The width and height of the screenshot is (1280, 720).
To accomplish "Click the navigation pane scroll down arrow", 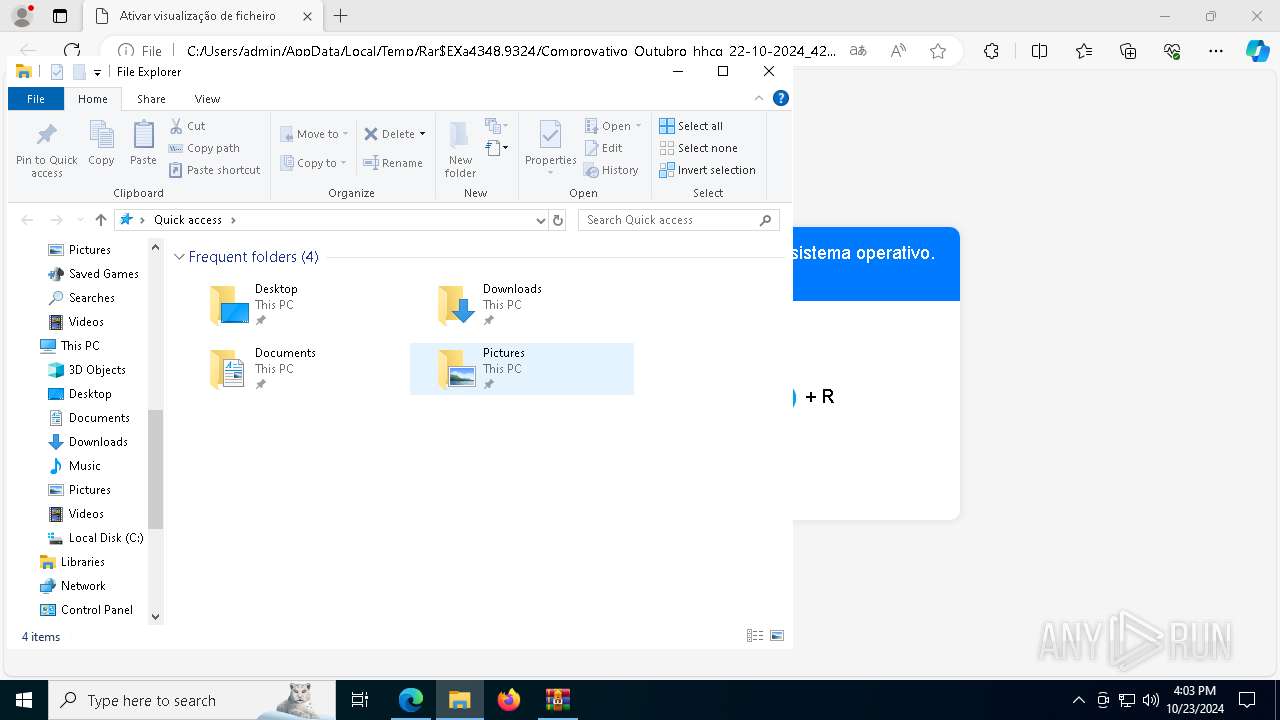I will point(155,617).
